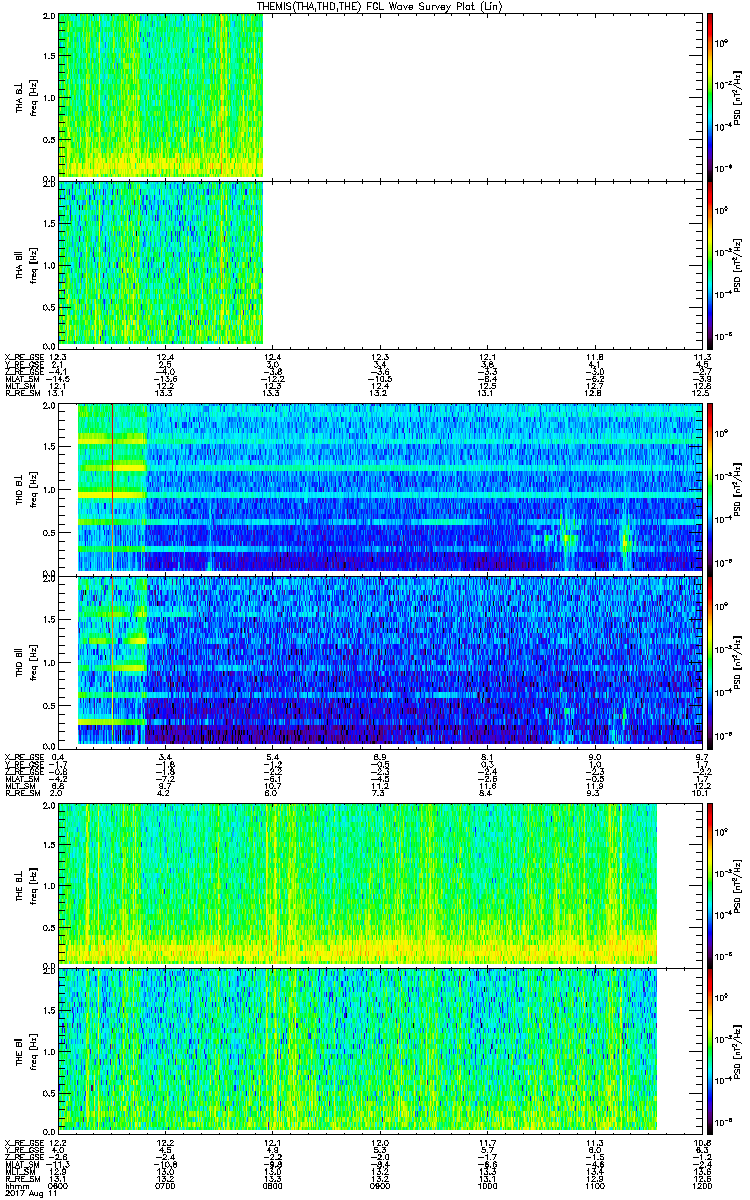
Task: Click the THA BL spectrogram panel
Action: [378, 96]
